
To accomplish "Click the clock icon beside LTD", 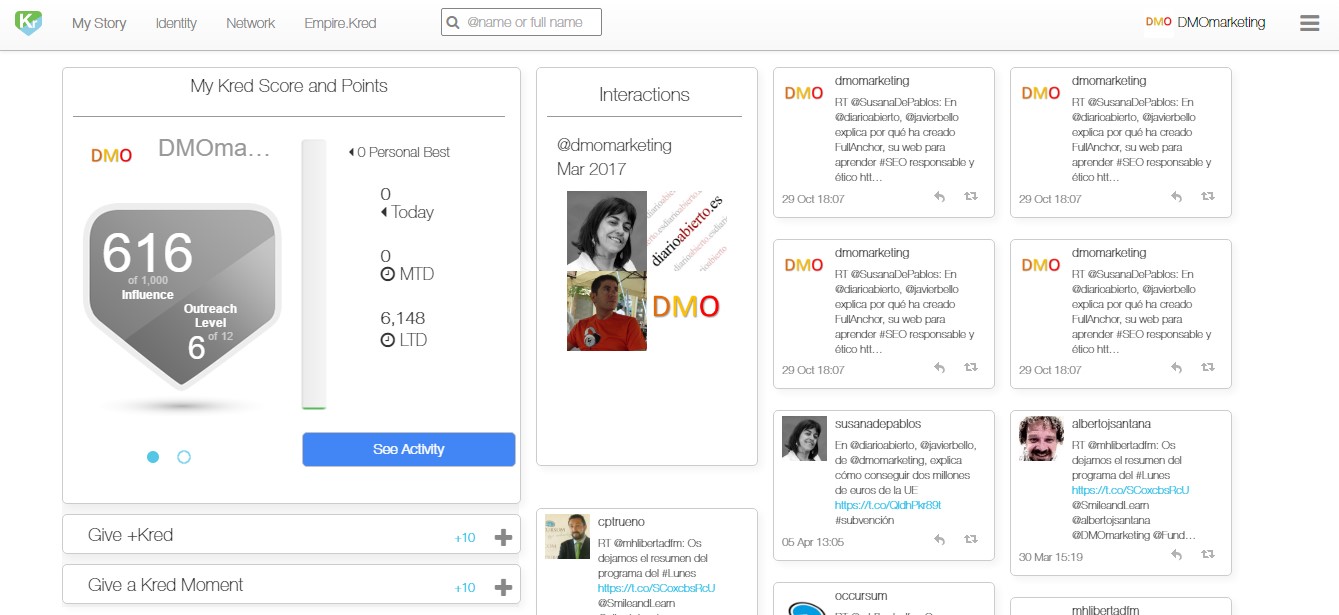I will [x=388, y=340].
